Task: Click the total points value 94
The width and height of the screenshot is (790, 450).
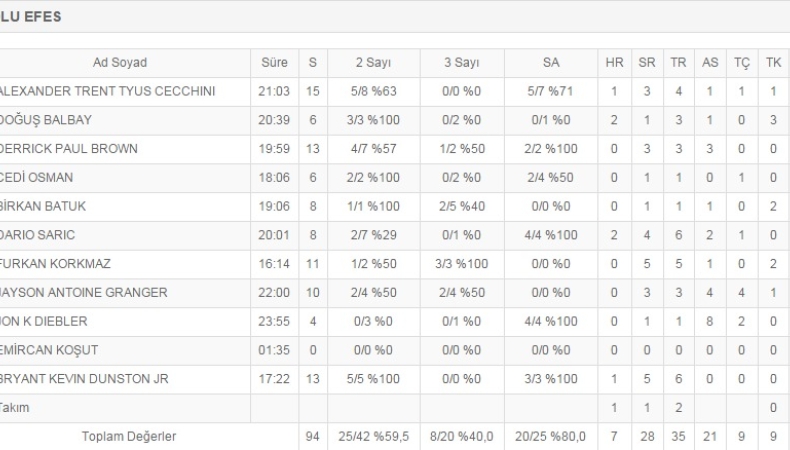Action: pyautogui.click(x=313, y=437)
